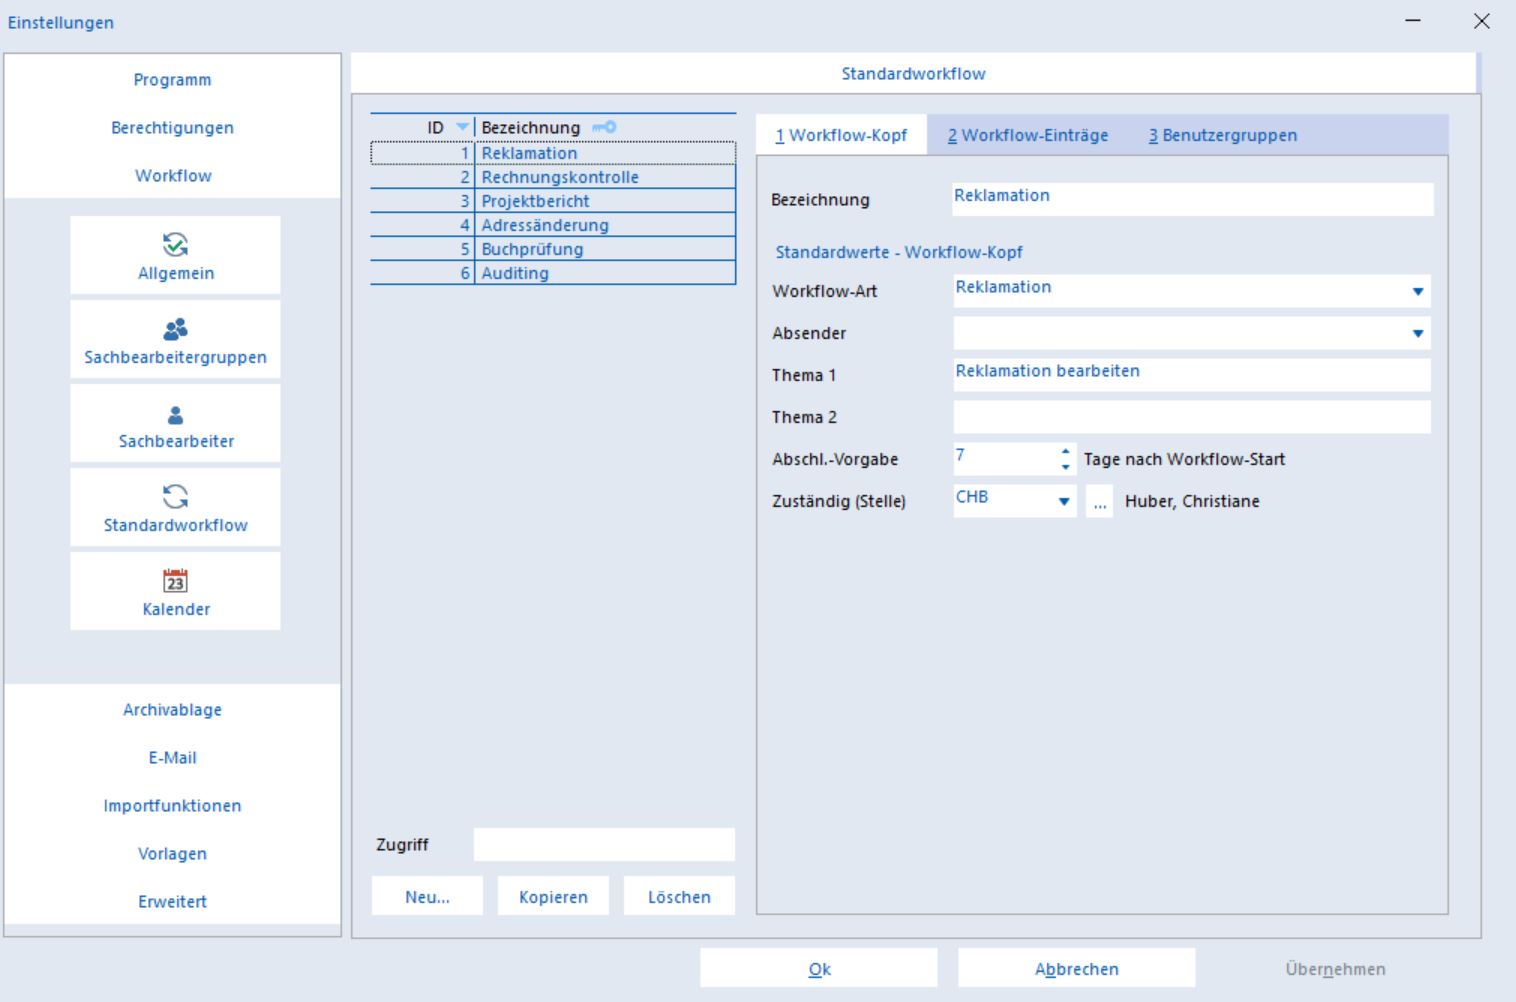This screenshot has height=1002, width=1516.
Task: Click the Kopieren button
Action: coord(553,897)
